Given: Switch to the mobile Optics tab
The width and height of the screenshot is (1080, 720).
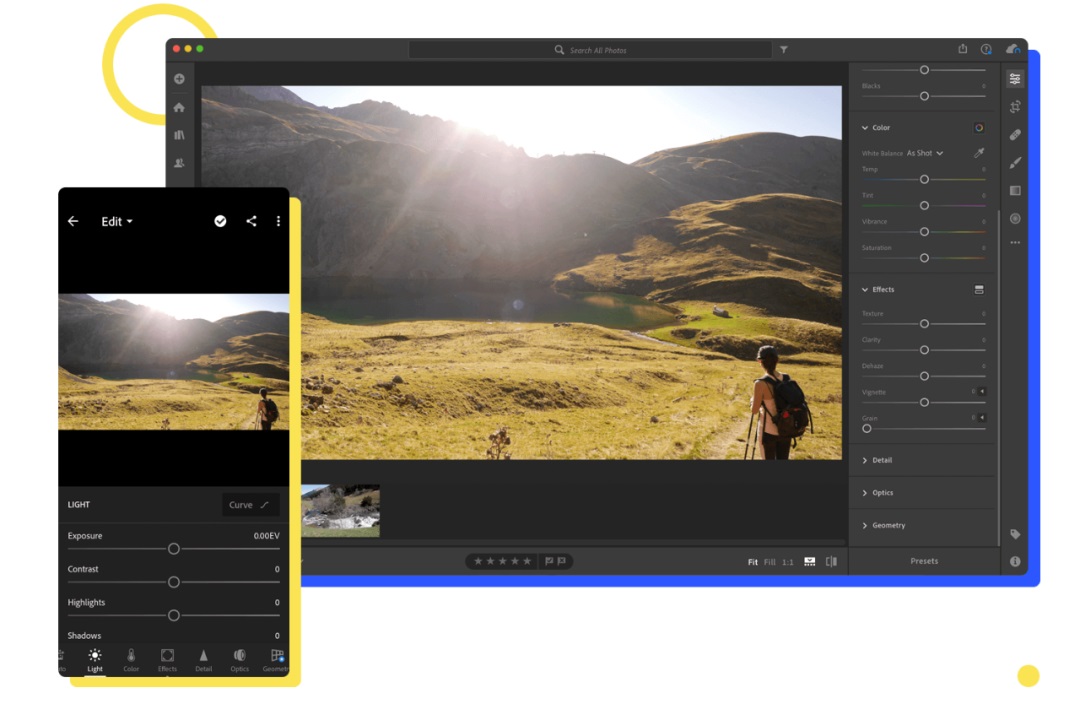Looking at the screenshot, I should click(x=240, y=660).
